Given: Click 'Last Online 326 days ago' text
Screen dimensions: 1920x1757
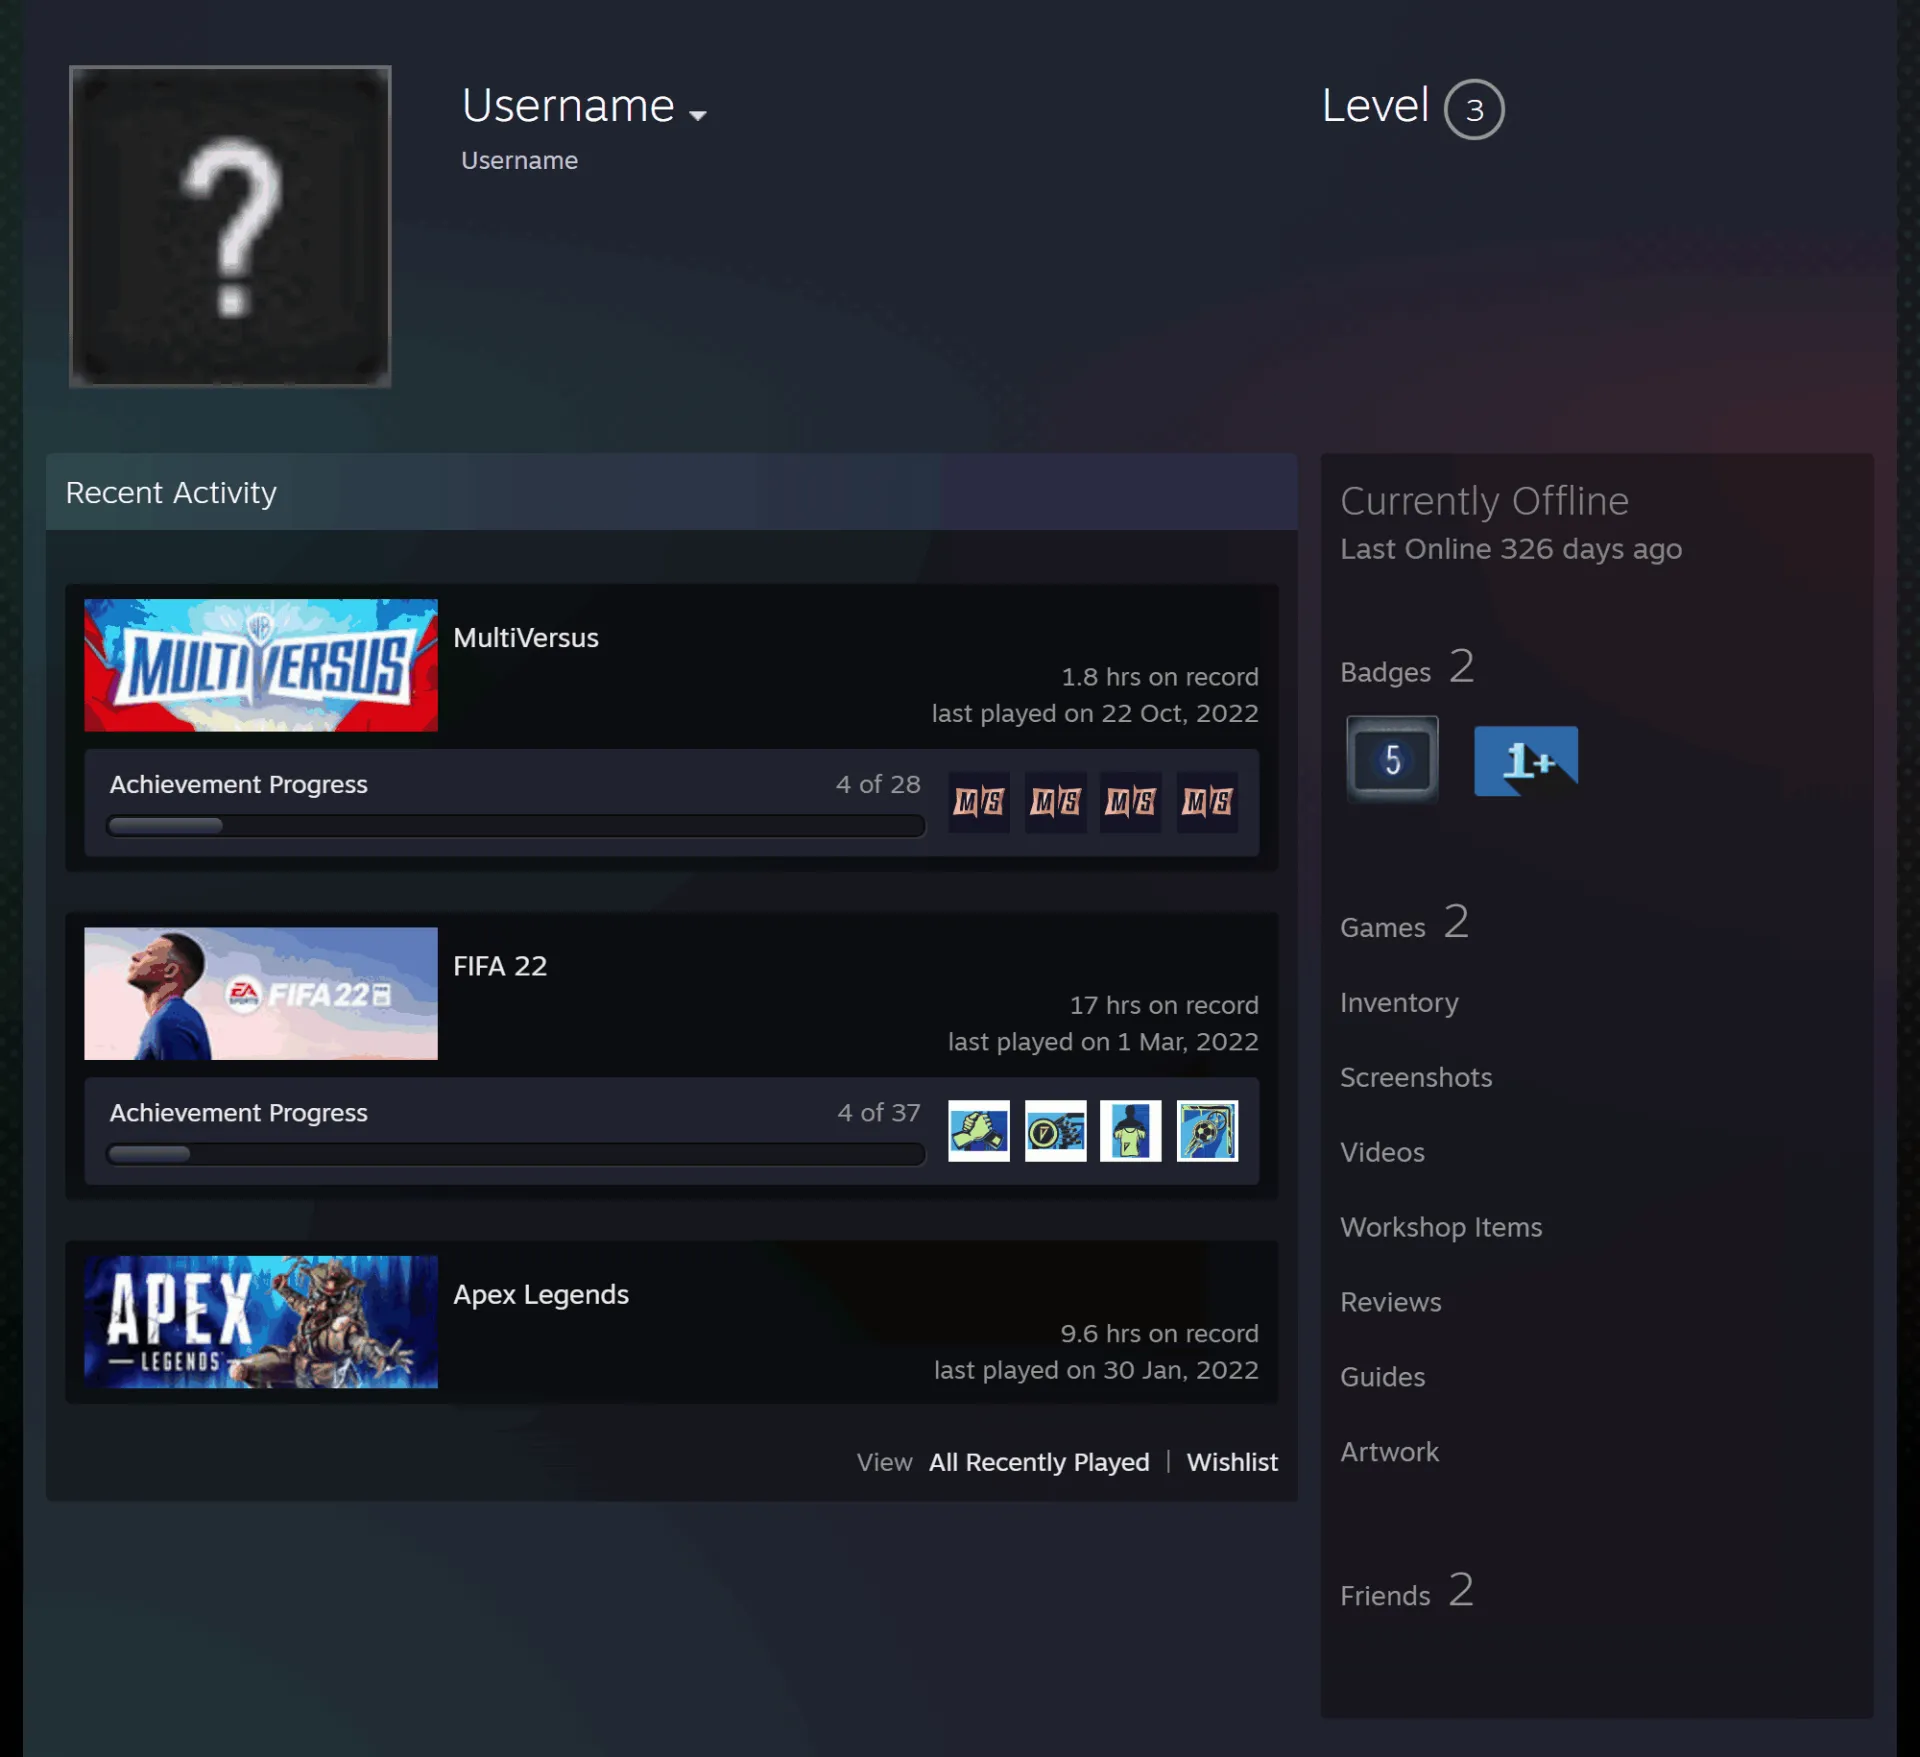Looking at the screenshot, I should pyautogui.click(x=1511, y=549).
